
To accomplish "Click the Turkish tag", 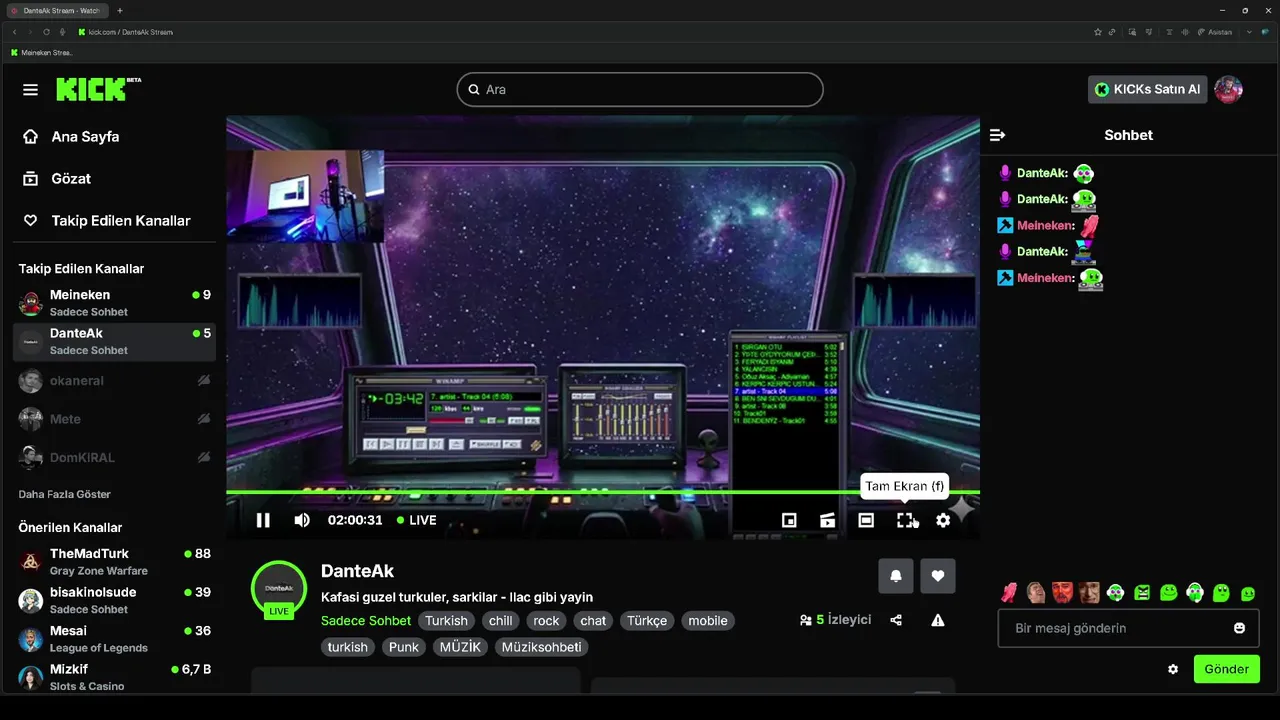I will (446, 621).
